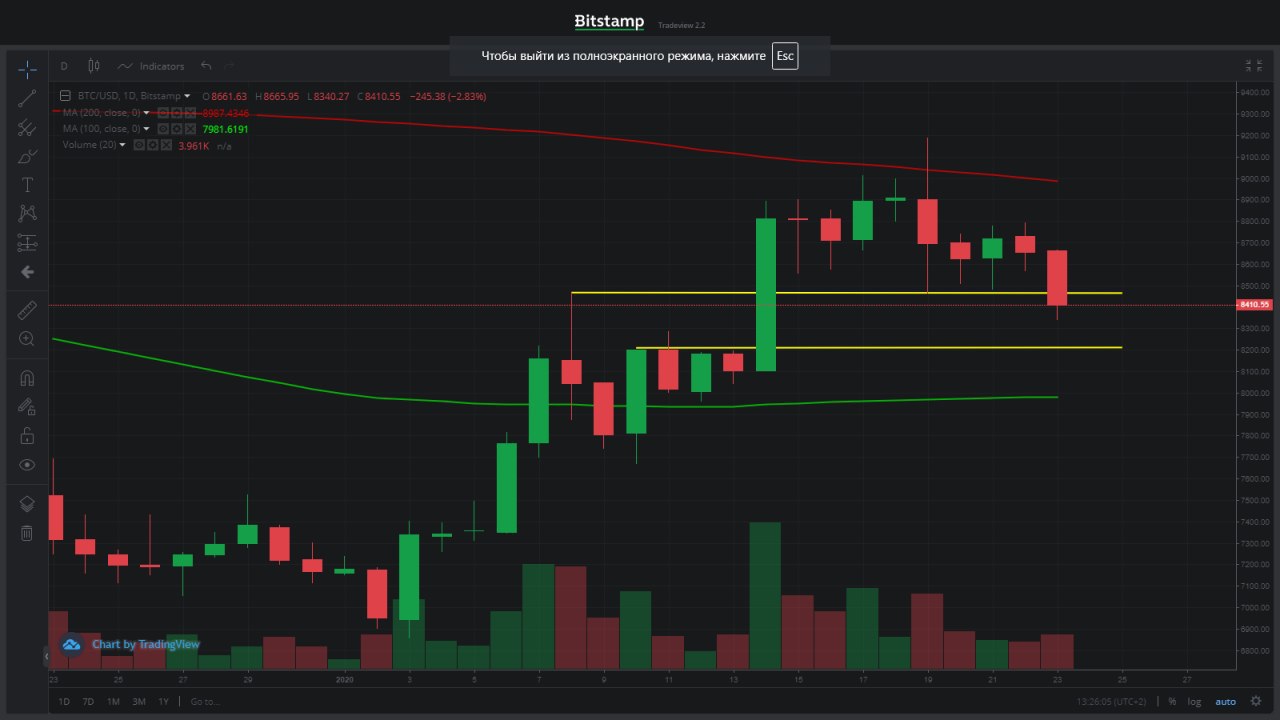Toggle hide all drawings eye icon
This screenshot has width=1280, height=720.
27,464
